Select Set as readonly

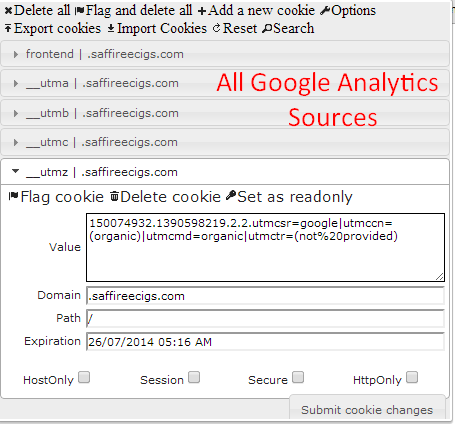[289, 197]
